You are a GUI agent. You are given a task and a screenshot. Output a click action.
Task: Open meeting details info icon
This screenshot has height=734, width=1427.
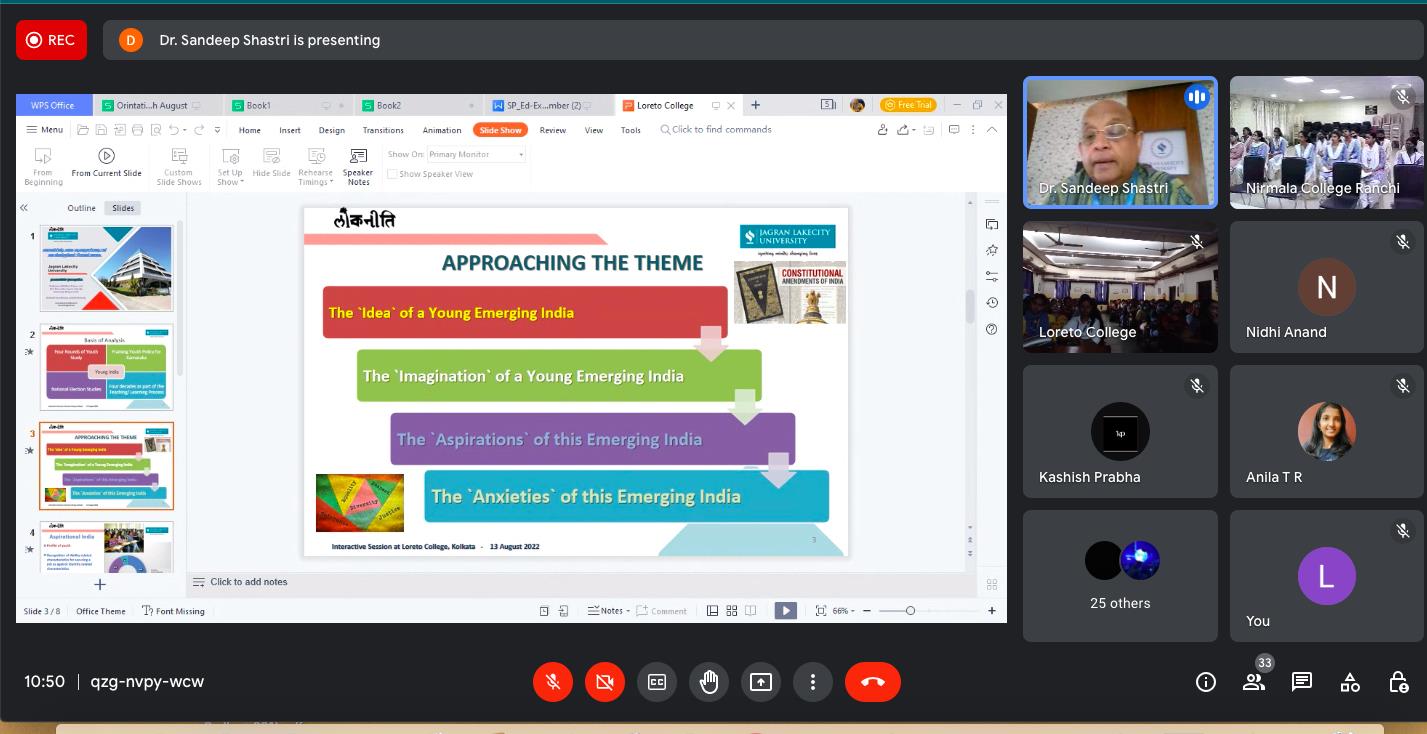click(1206, 682)
